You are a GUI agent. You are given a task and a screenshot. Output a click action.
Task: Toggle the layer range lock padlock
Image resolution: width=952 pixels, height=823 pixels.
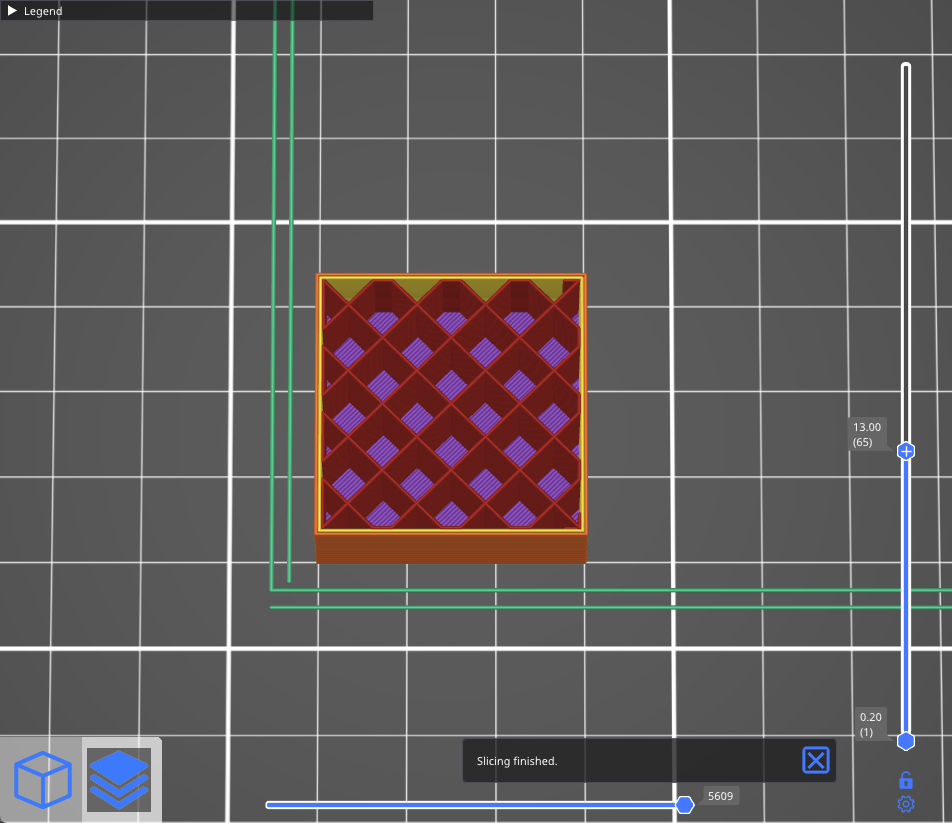(x=905, y=779)
